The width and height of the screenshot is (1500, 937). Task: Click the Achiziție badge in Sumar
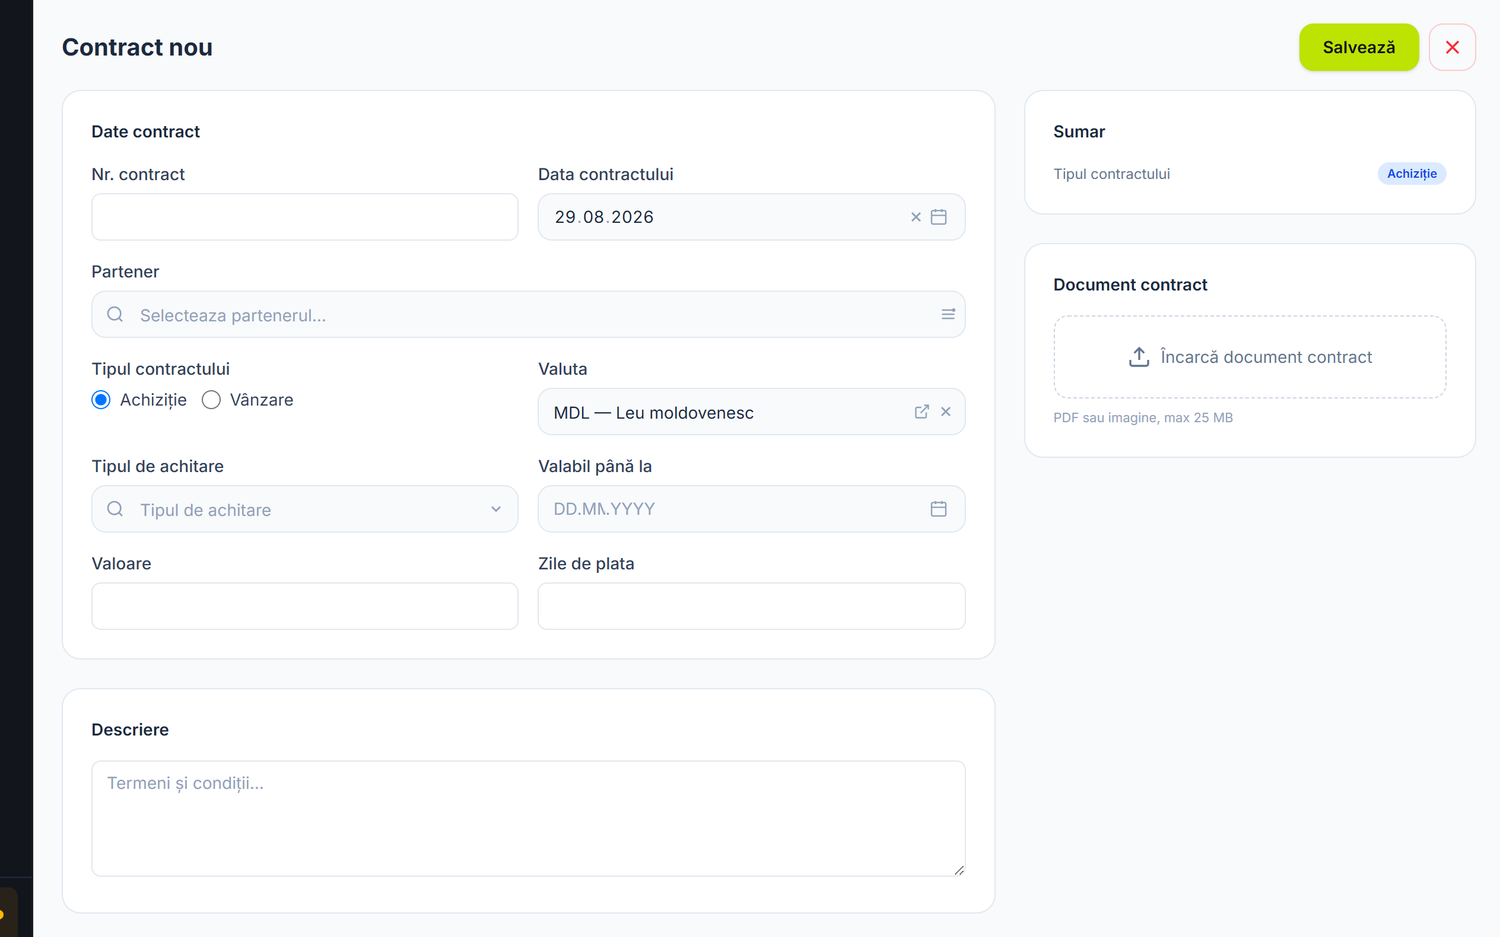[x=1412, y=174]
